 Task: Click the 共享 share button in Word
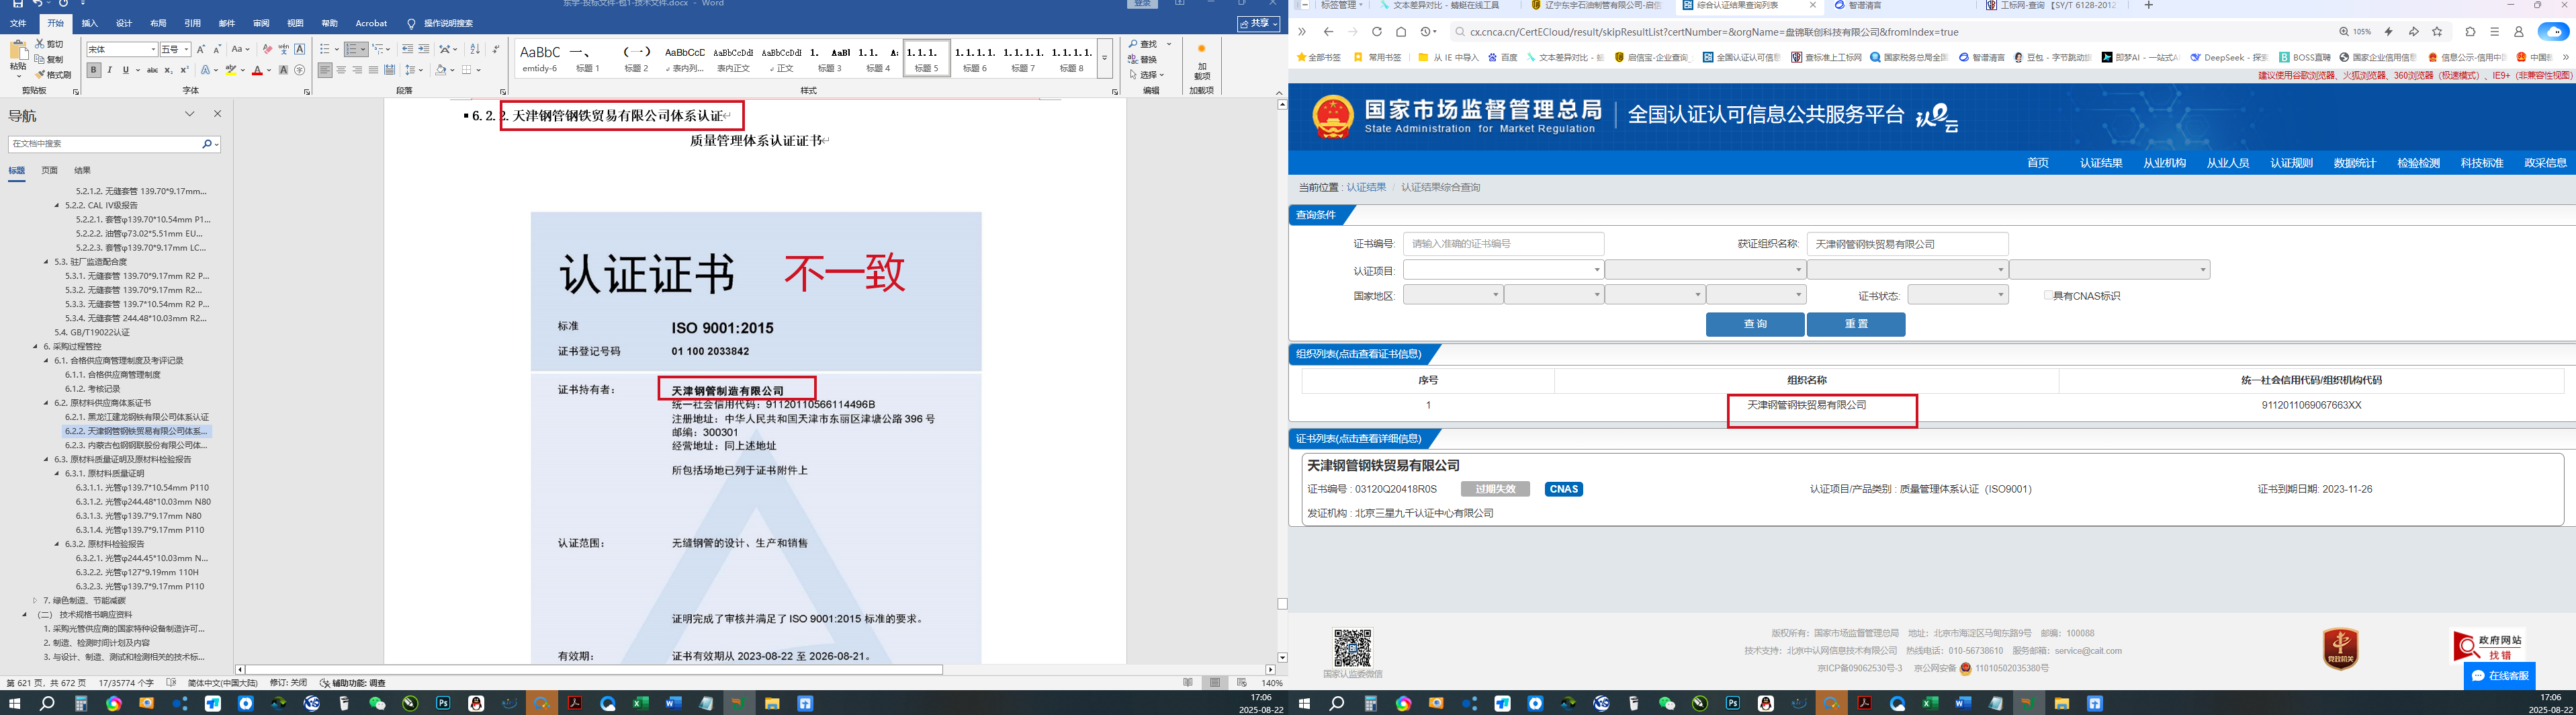coord(1258,23)
